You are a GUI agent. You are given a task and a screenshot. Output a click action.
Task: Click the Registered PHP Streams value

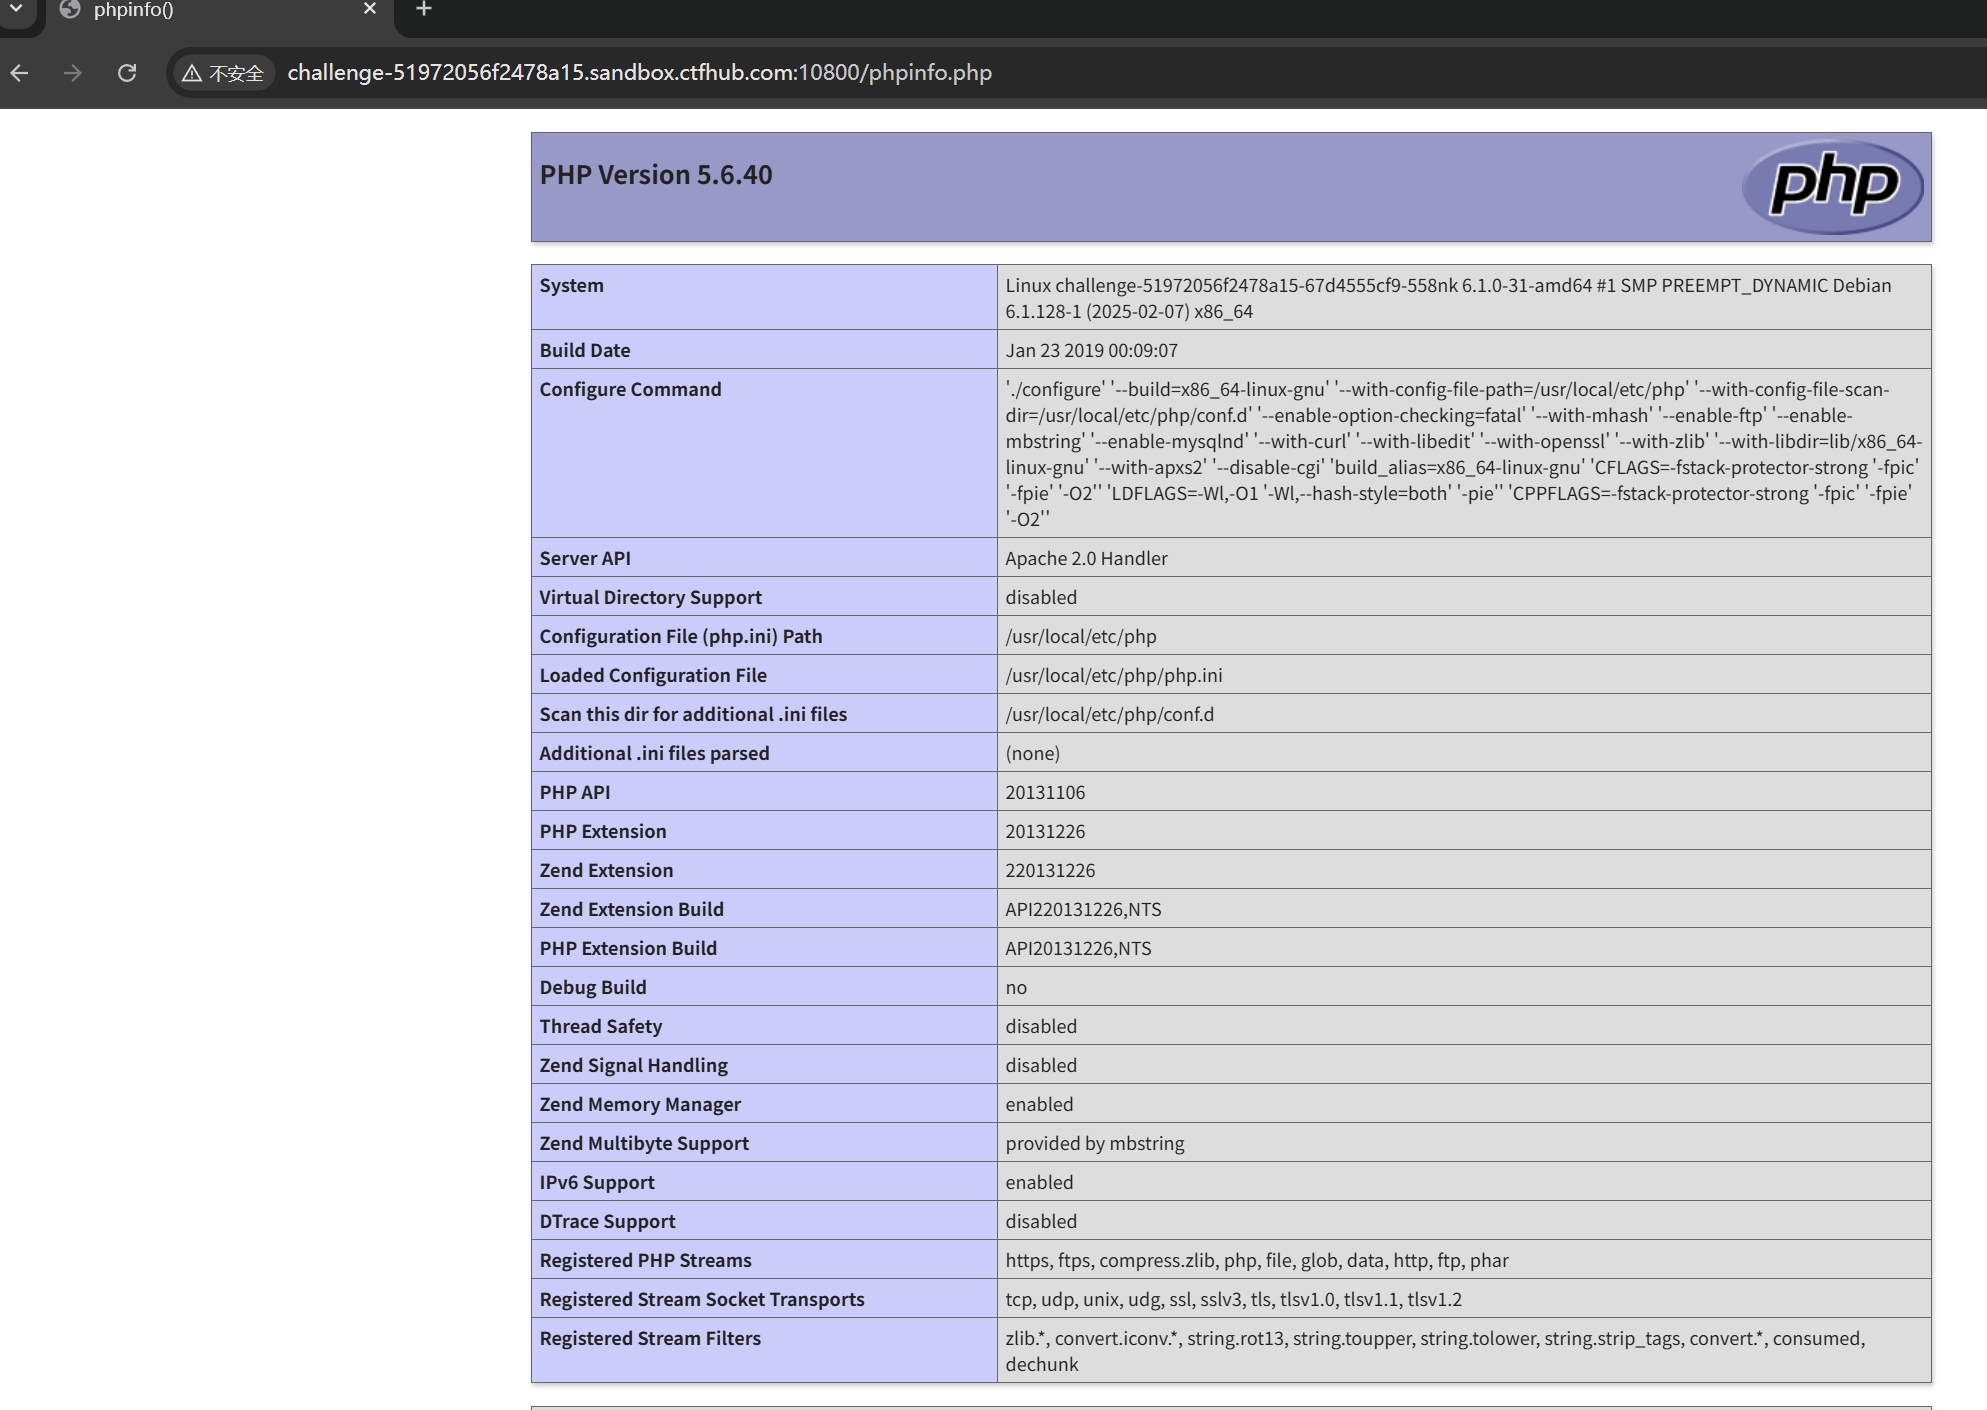click(x=1256, y=1260)
